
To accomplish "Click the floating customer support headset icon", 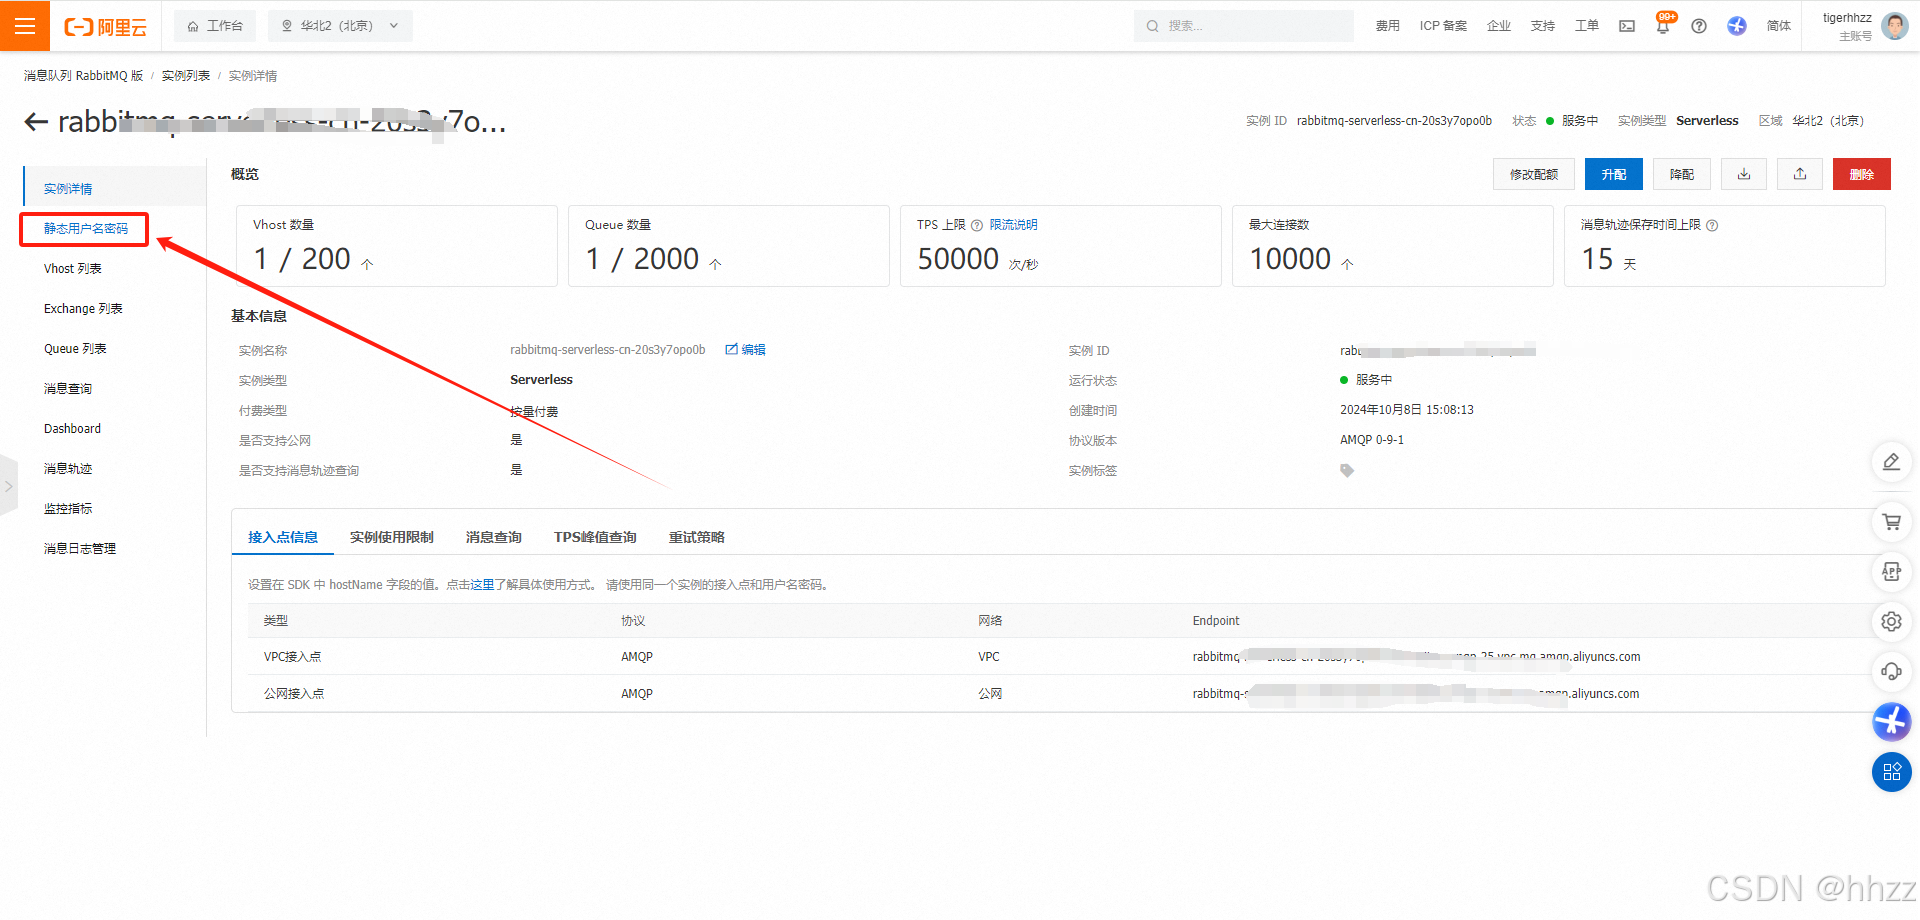I will point(1891,672).
